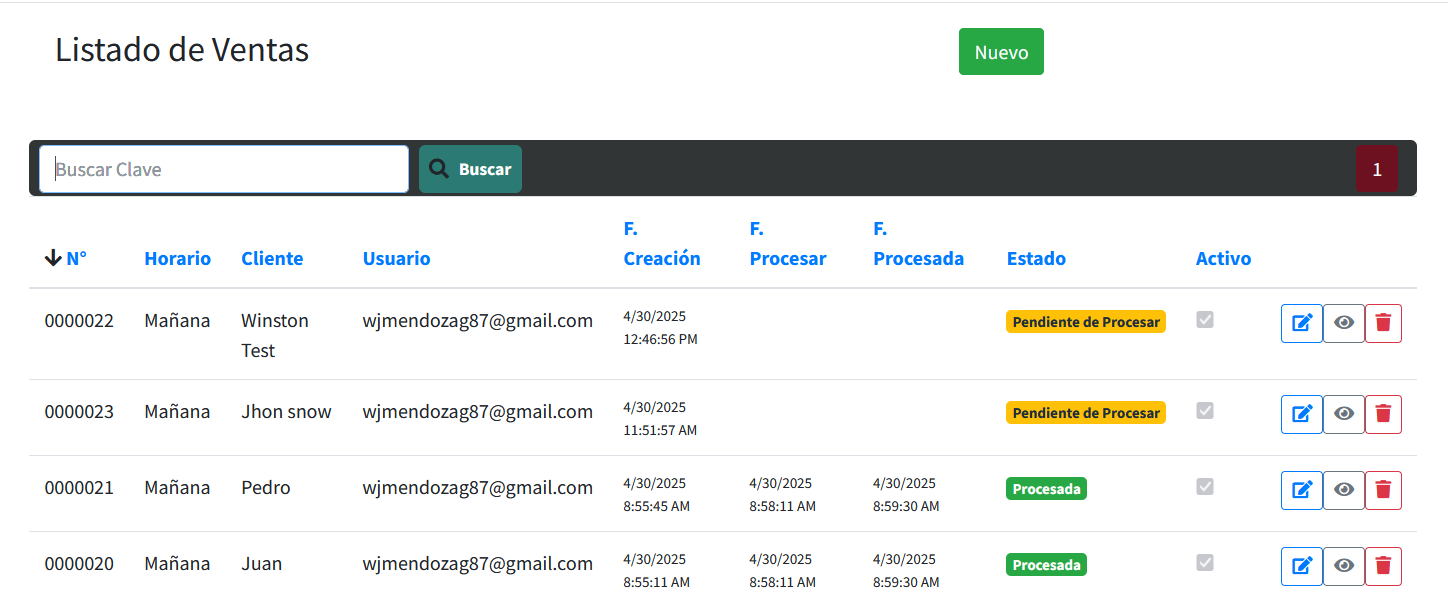Click the Buscar search button

click(470, 169)
